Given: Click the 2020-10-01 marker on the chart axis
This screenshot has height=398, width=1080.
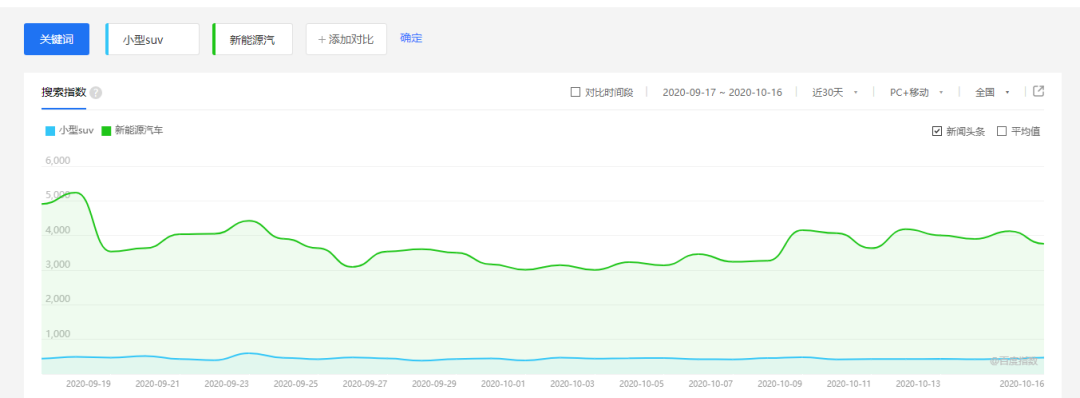Looking at the screenshot, I should [503, 384].
